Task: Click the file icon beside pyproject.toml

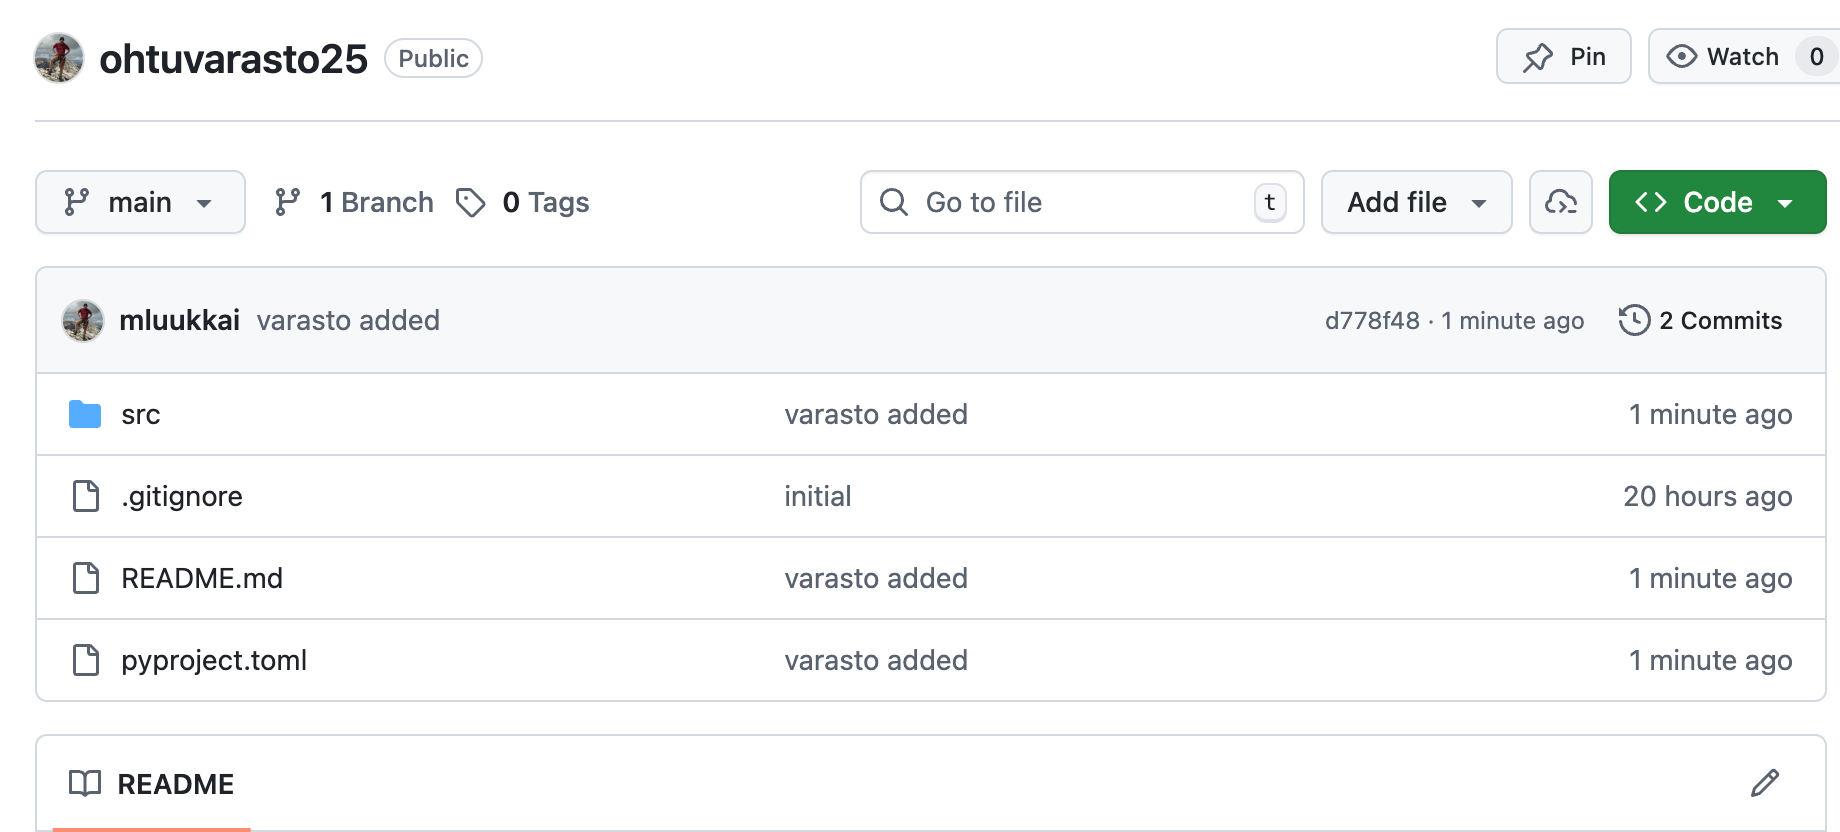Action: point(86,660)
